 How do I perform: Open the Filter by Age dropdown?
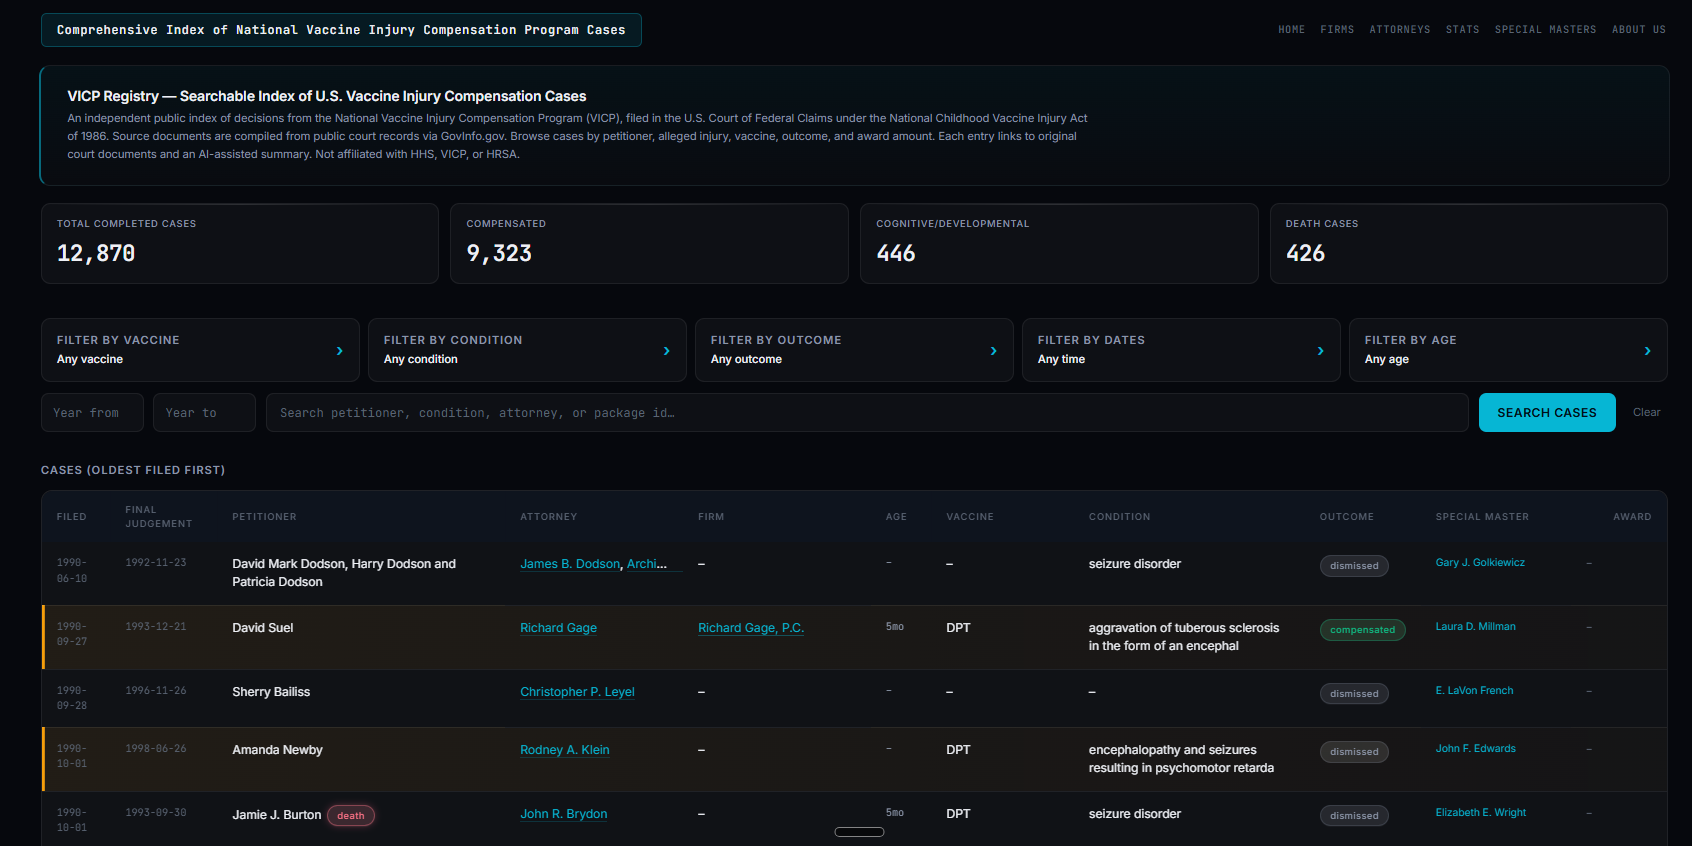[1508, 350]
